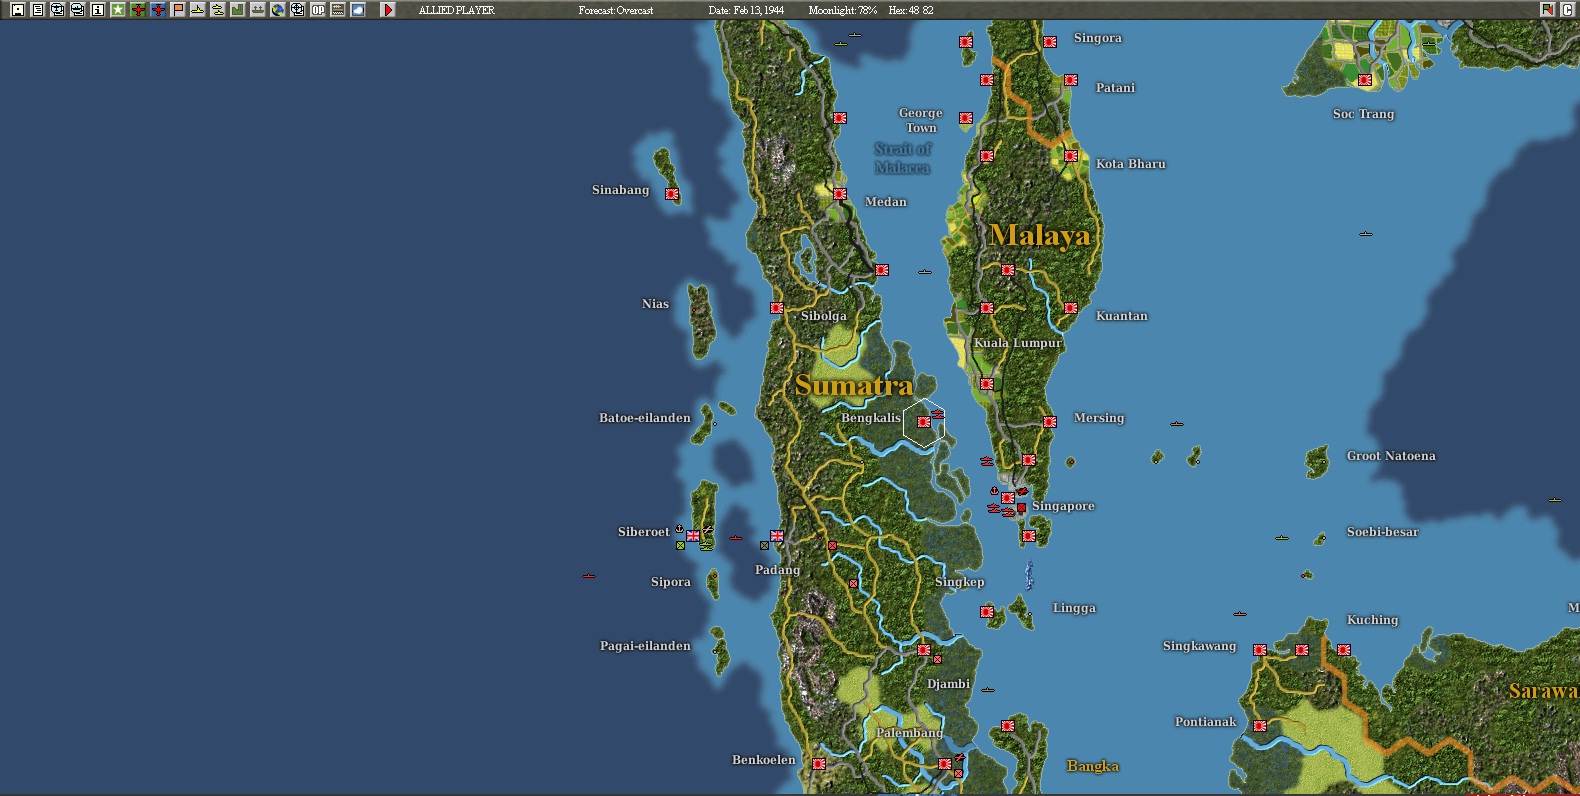Select the Japanese base flag at Singora
Screen dimensions: 1580x796
tap(1050, 42)
